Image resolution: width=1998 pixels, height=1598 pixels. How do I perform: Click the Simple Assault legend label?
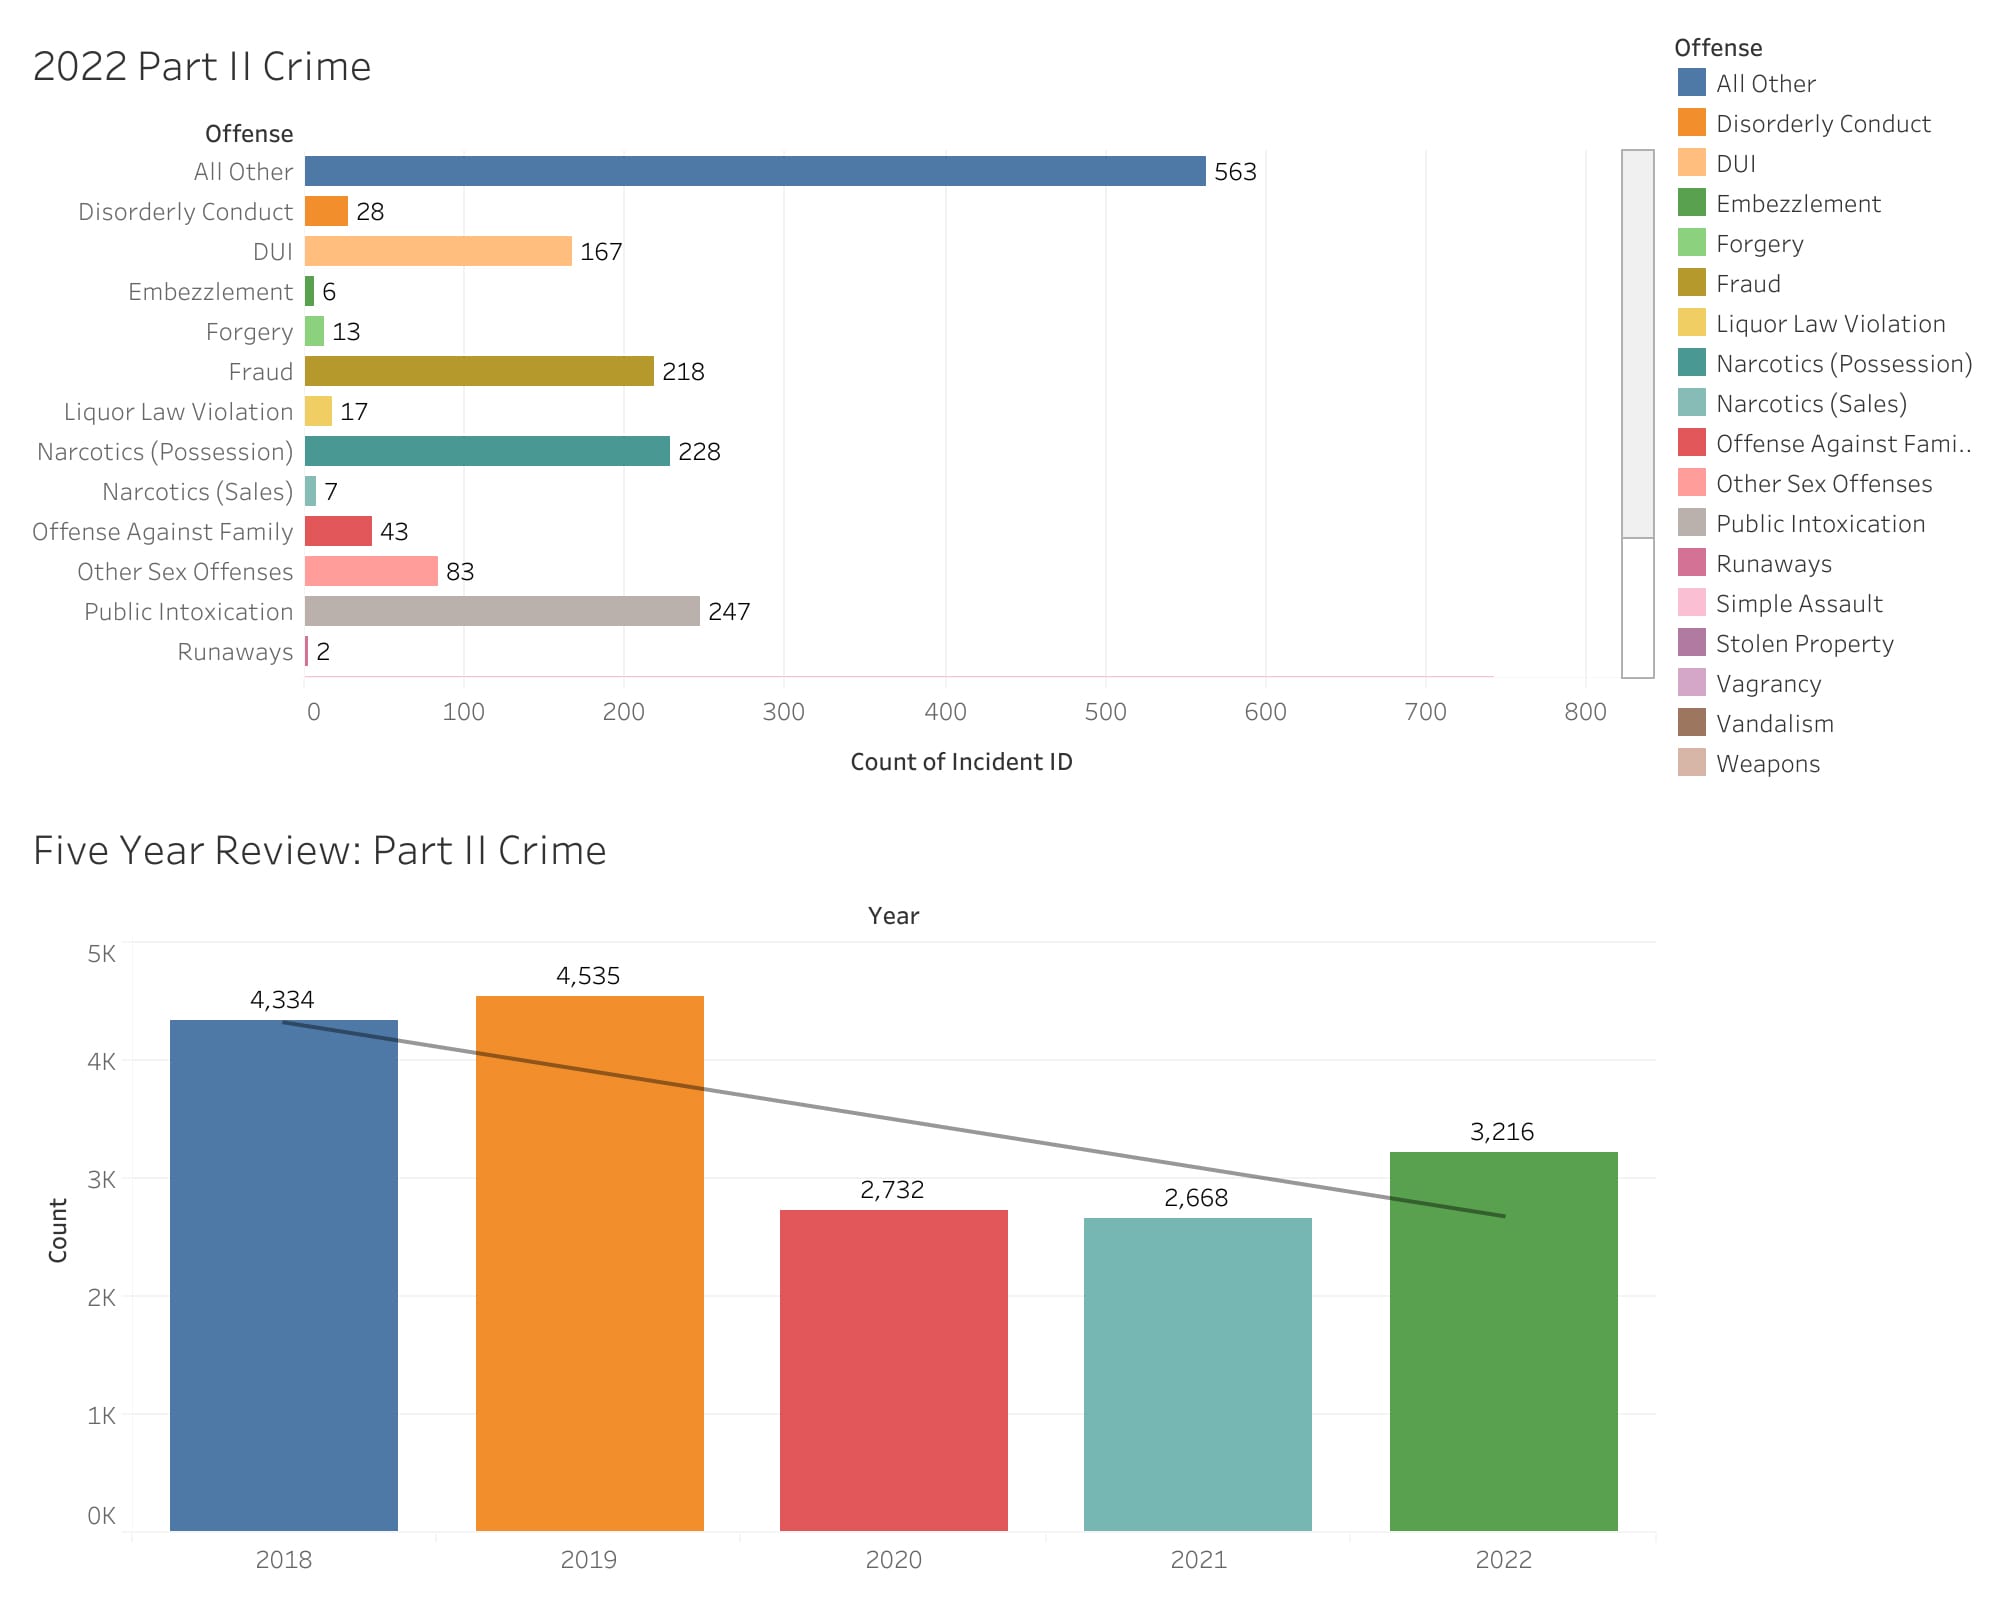point(1798,604)
